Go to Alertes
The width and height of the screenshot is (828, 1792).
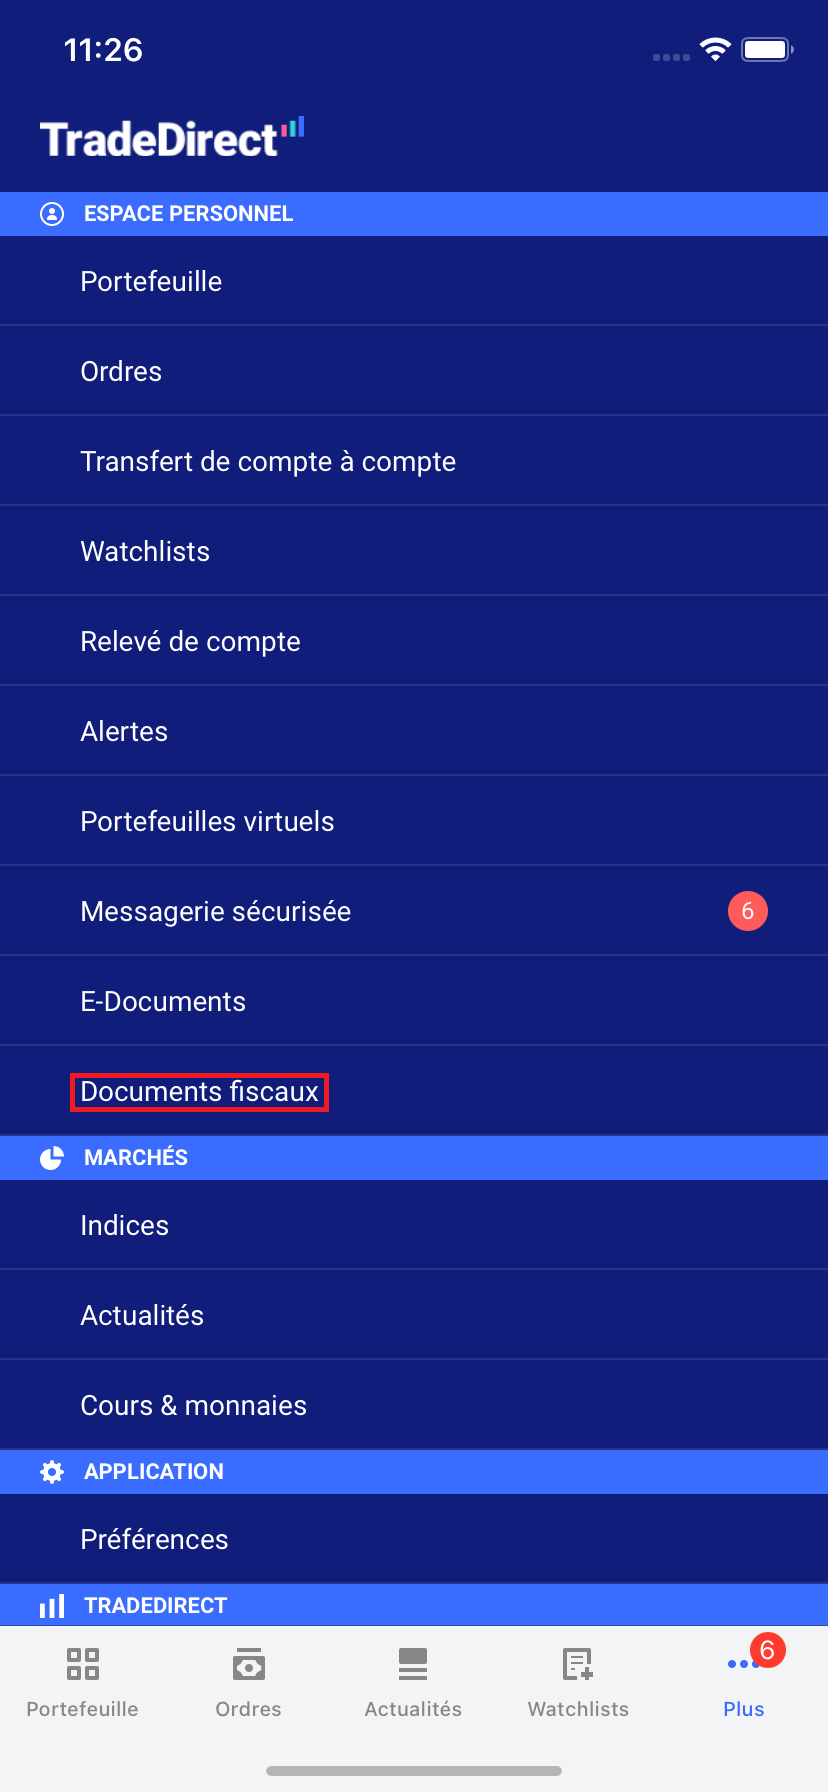pyautogui.click(x=124, y=732)
